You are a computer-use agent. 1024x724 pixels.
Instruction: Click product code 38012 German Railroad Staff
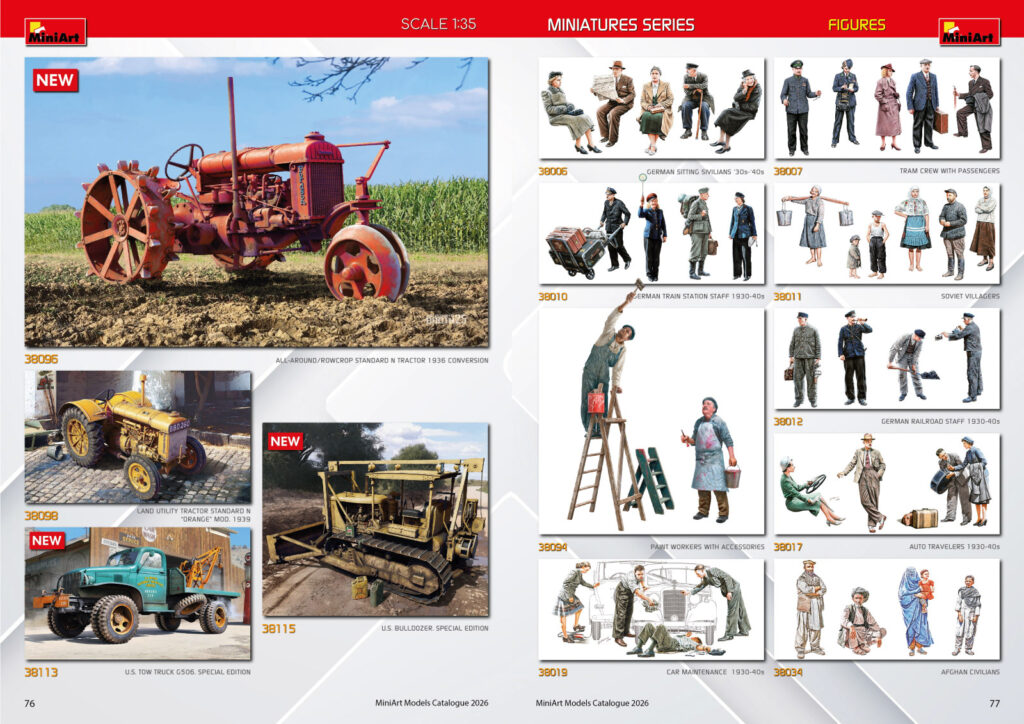tap(788, 422)
